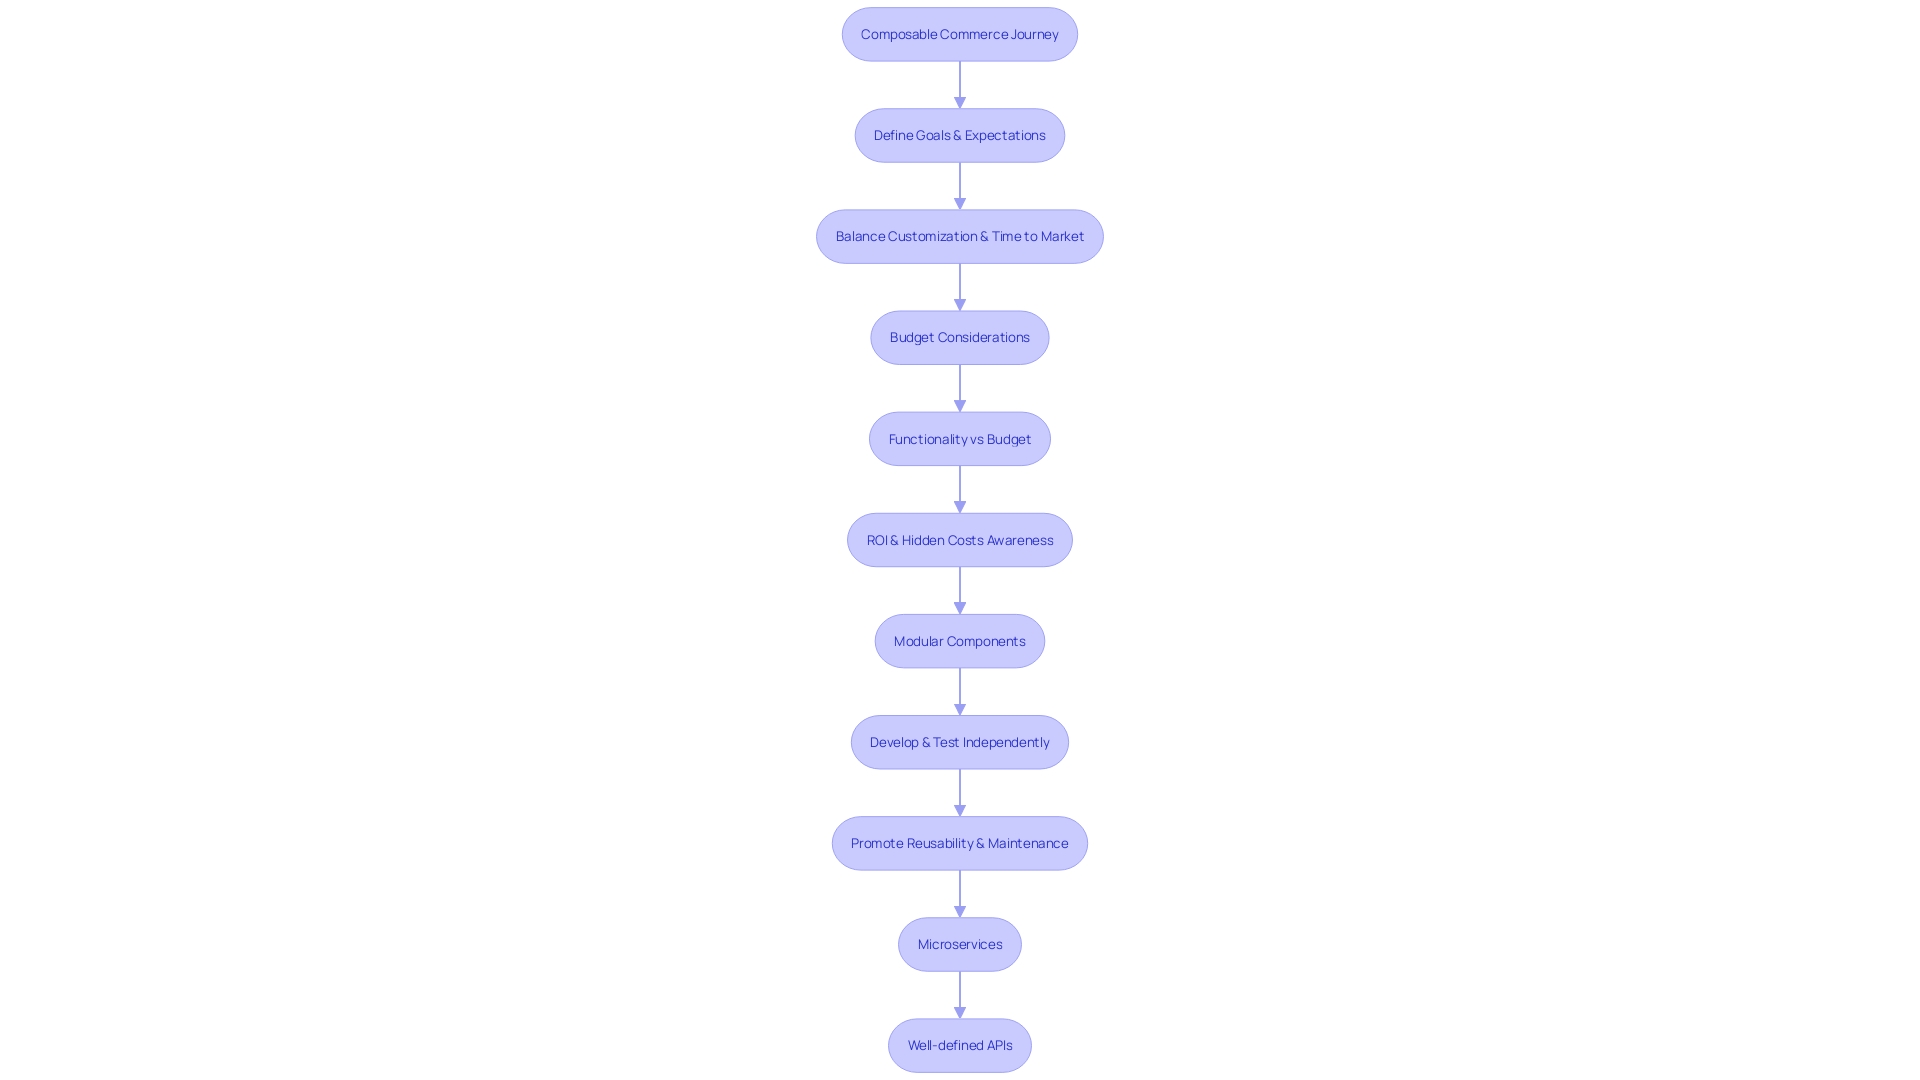
Task: Click the Functionality vs Budget node
Action: pyautogui.click(x=960, y=438)
